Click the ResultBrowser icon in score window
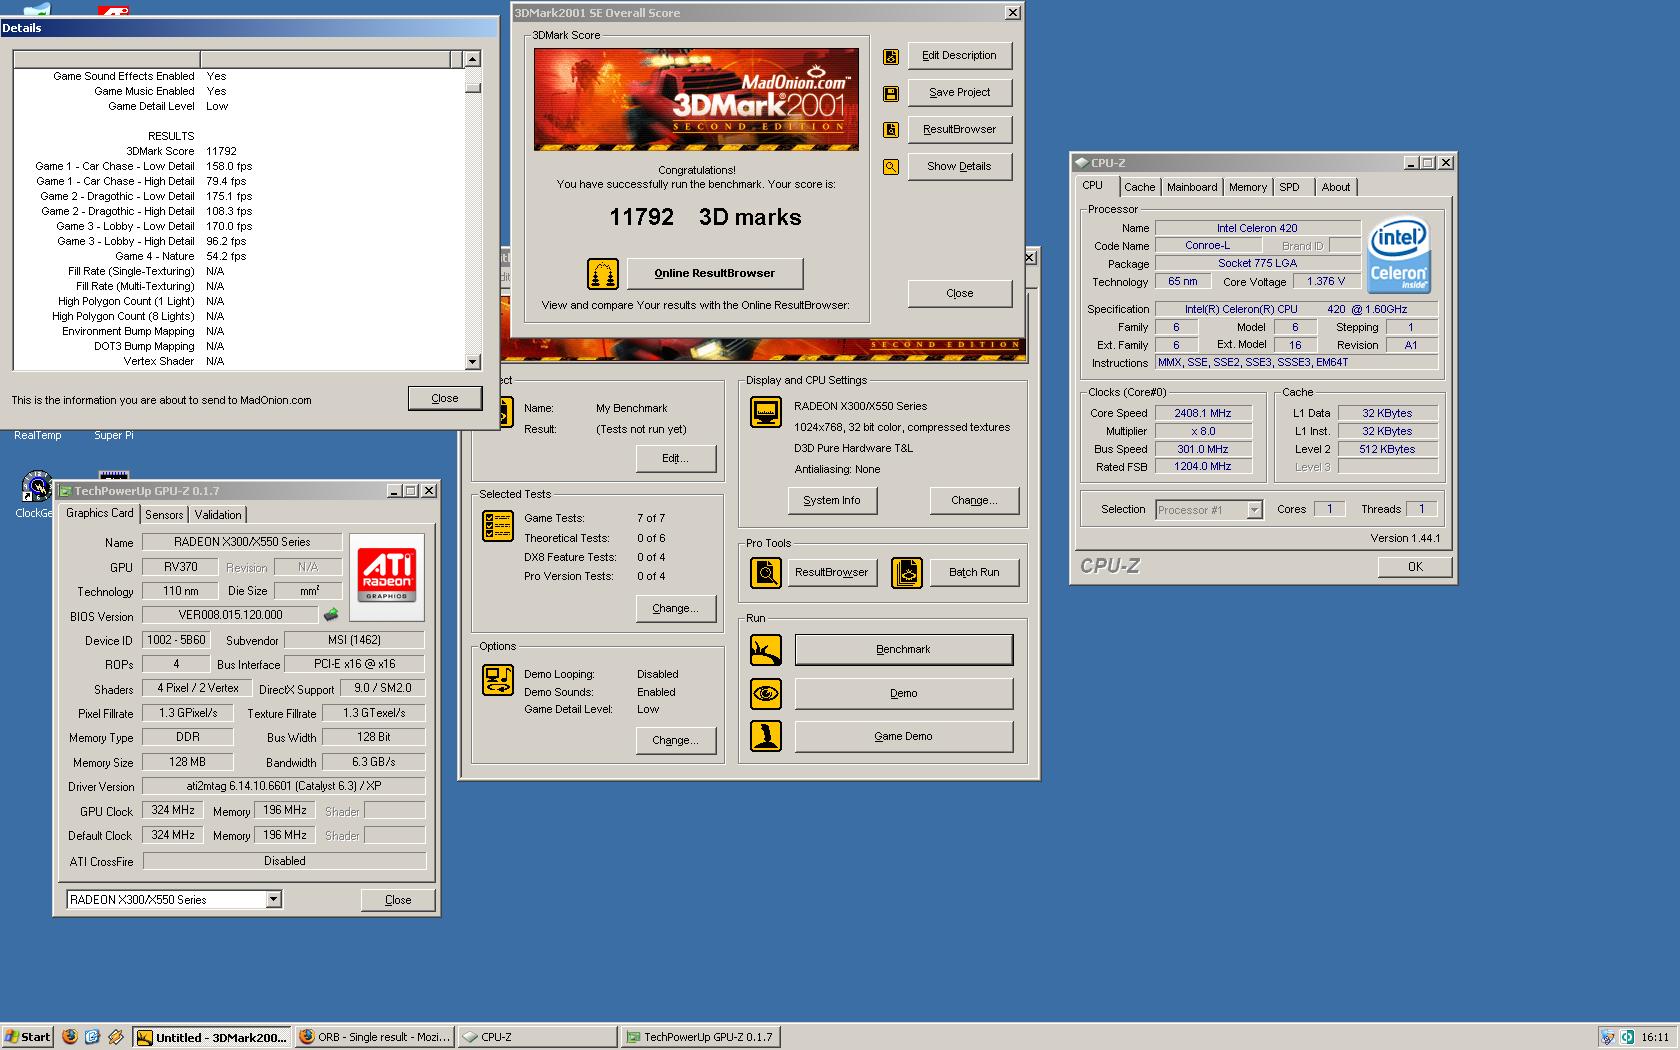 coord(890,130)
